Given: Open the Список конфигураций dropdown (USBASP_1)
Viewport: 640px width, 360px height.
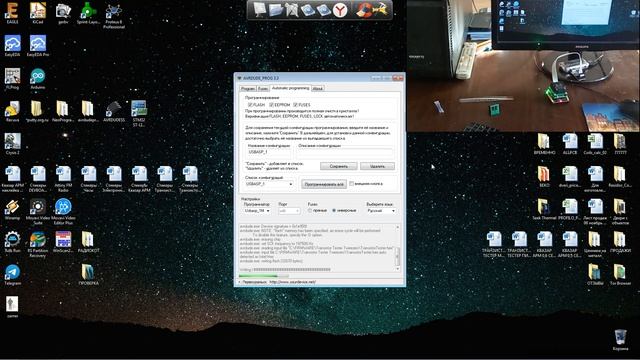Looking at the screenshot, I should coord(269,184).
